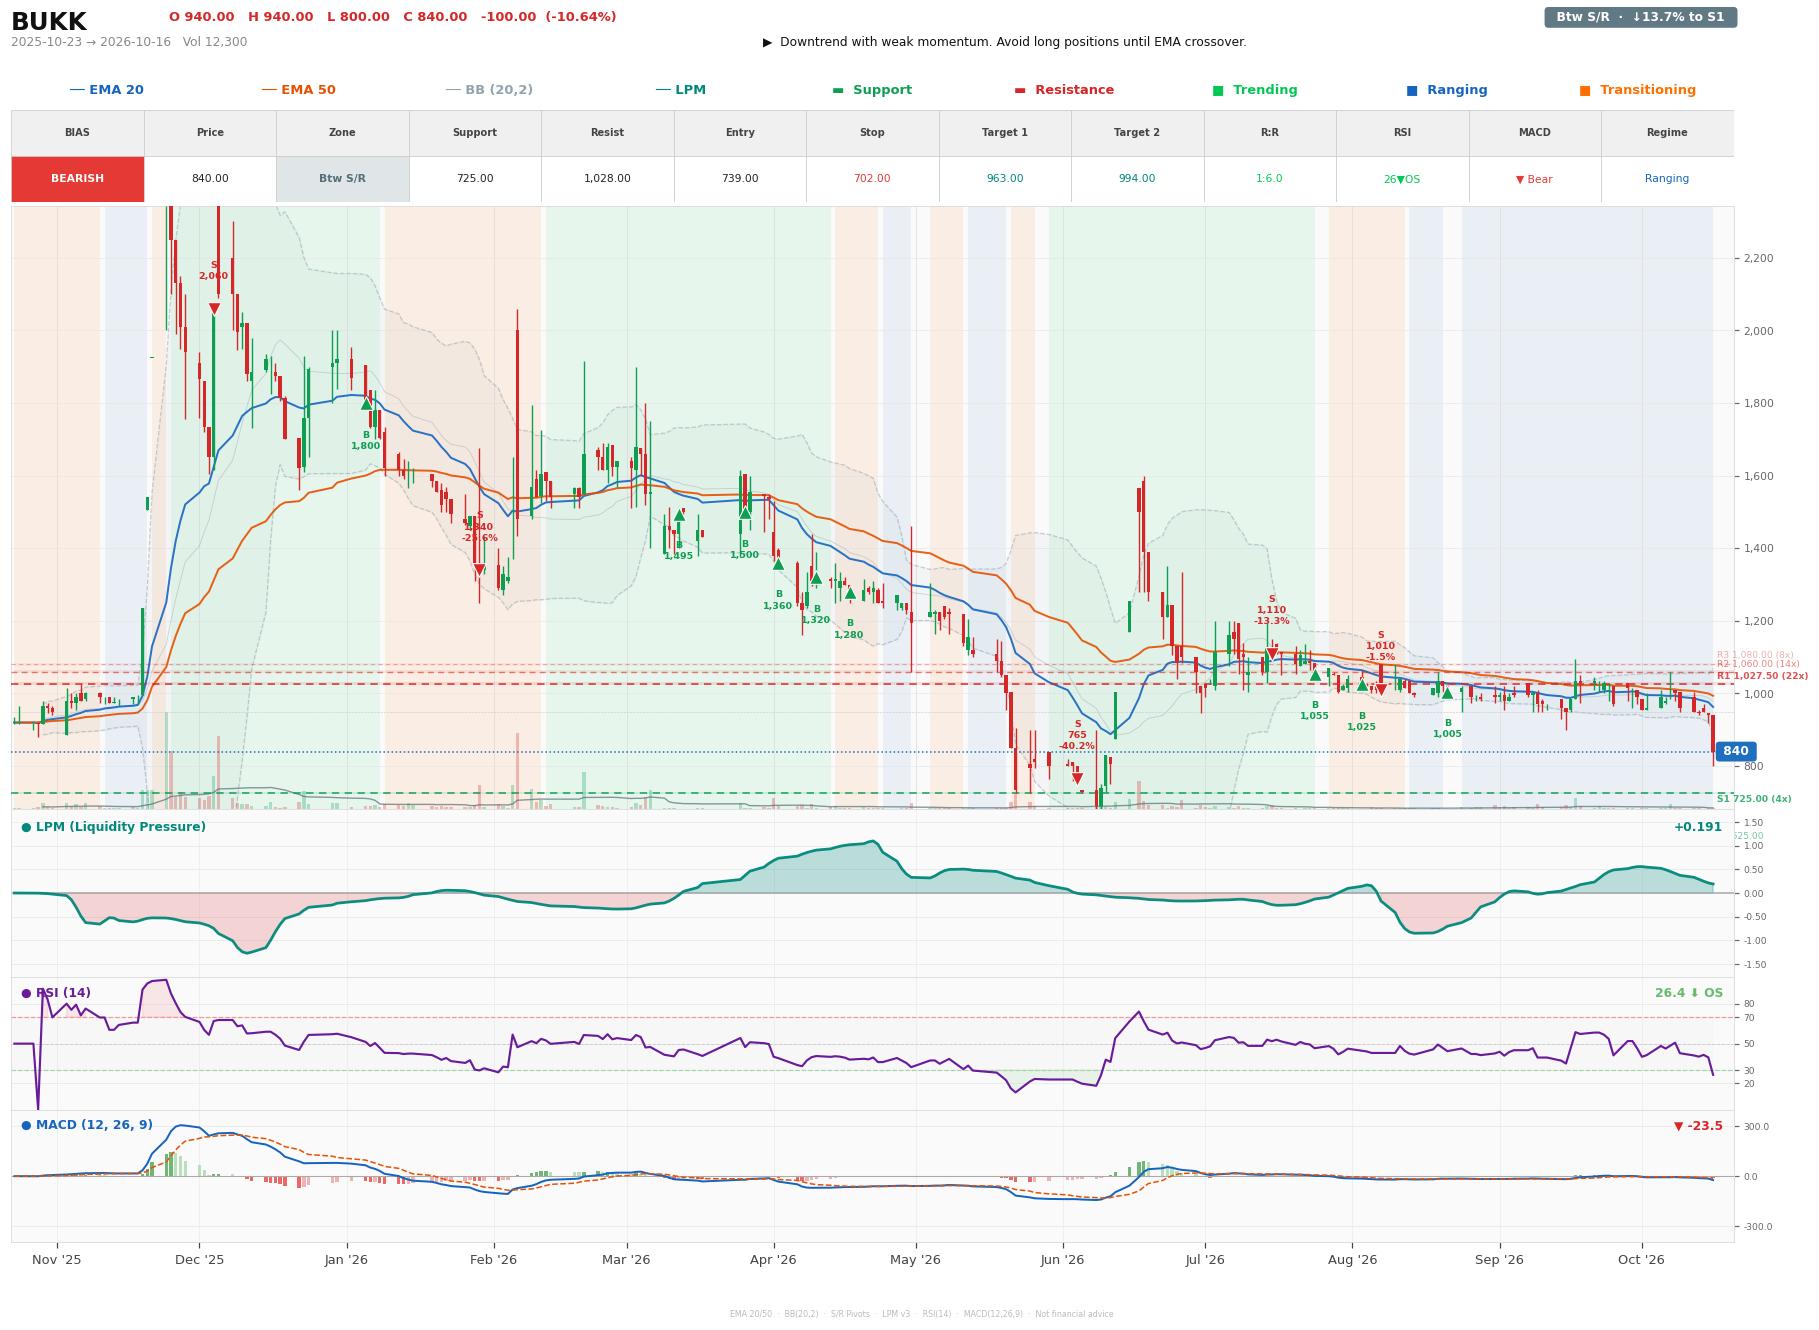Click the MACD (12, 26, 9) panel title
This screenshot has width=1819, height=1330.
tap(87, 1125)
